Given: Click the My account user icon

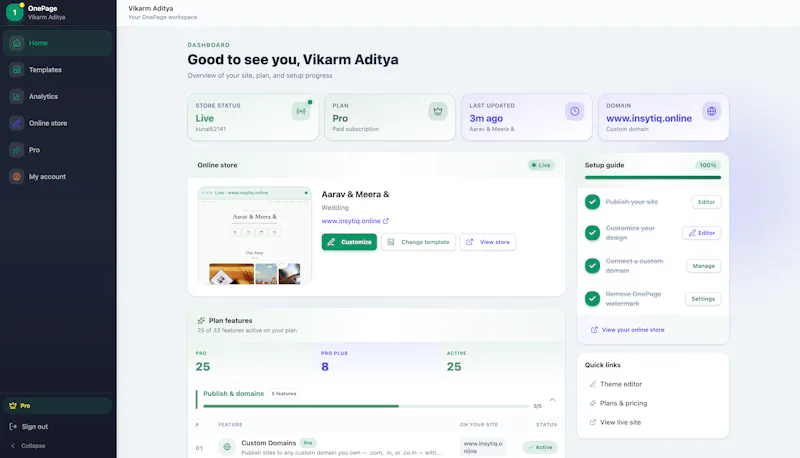Looking at the screenshot, I should (16, 176).
